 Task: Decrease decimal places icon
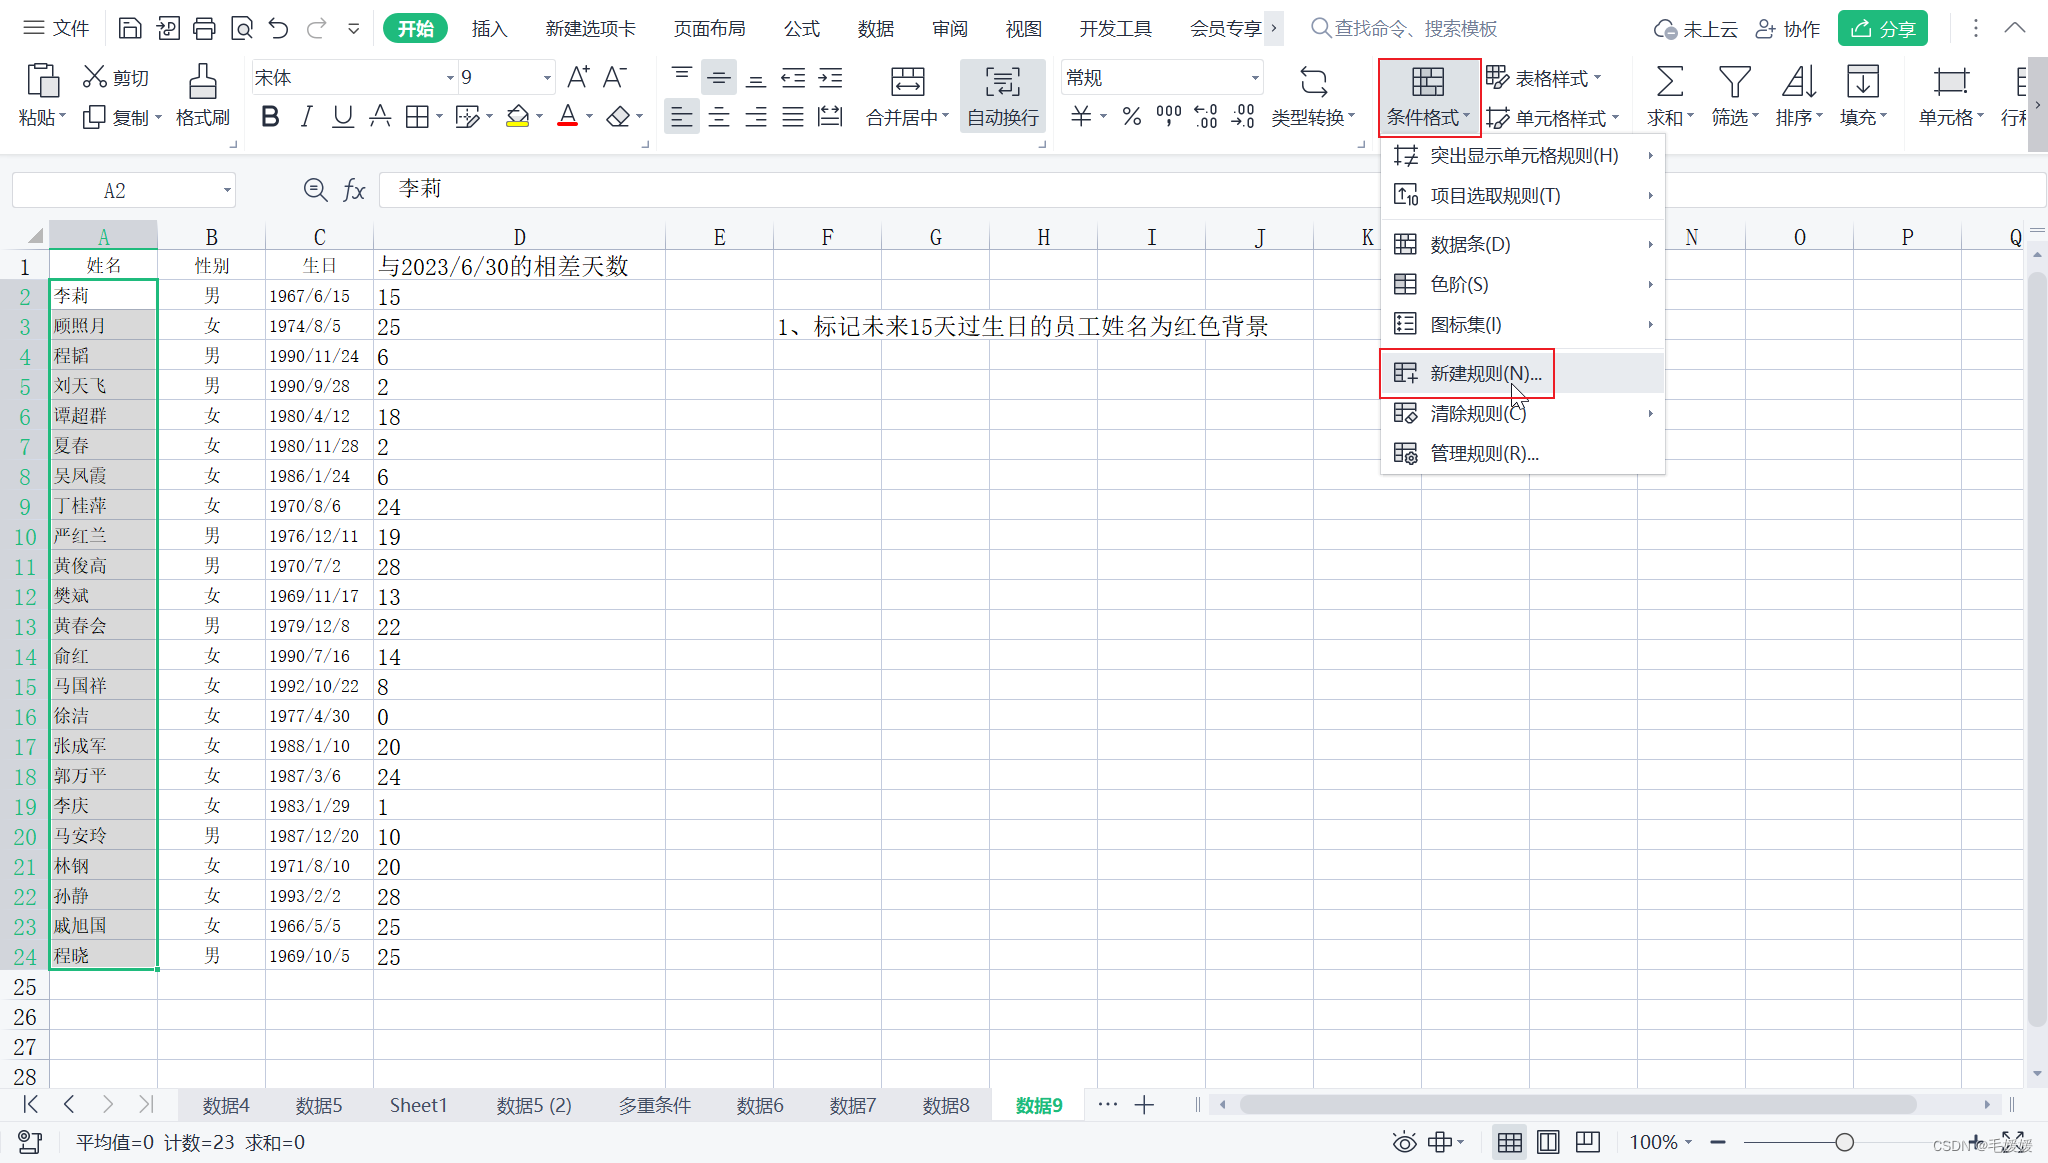pos(1243,117)
